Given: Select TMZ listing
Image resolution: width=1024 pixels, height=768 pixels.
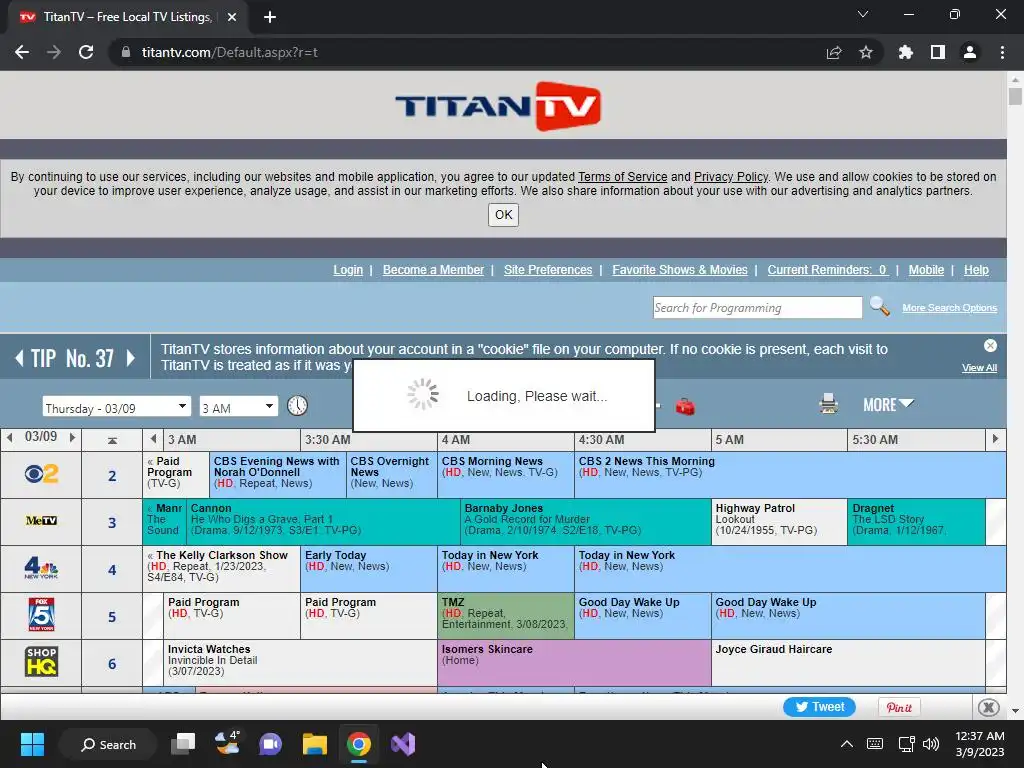Looking at the screenshot, I should [505, 616].
